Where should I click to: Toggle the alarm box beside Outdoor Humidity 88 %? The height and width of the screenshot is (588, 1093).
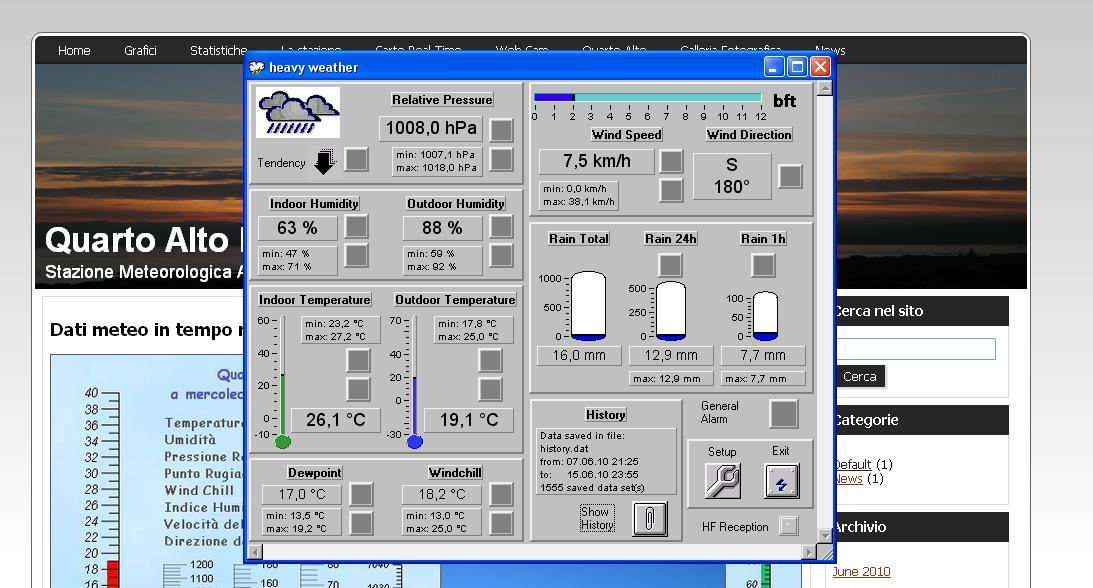point(501,226)
